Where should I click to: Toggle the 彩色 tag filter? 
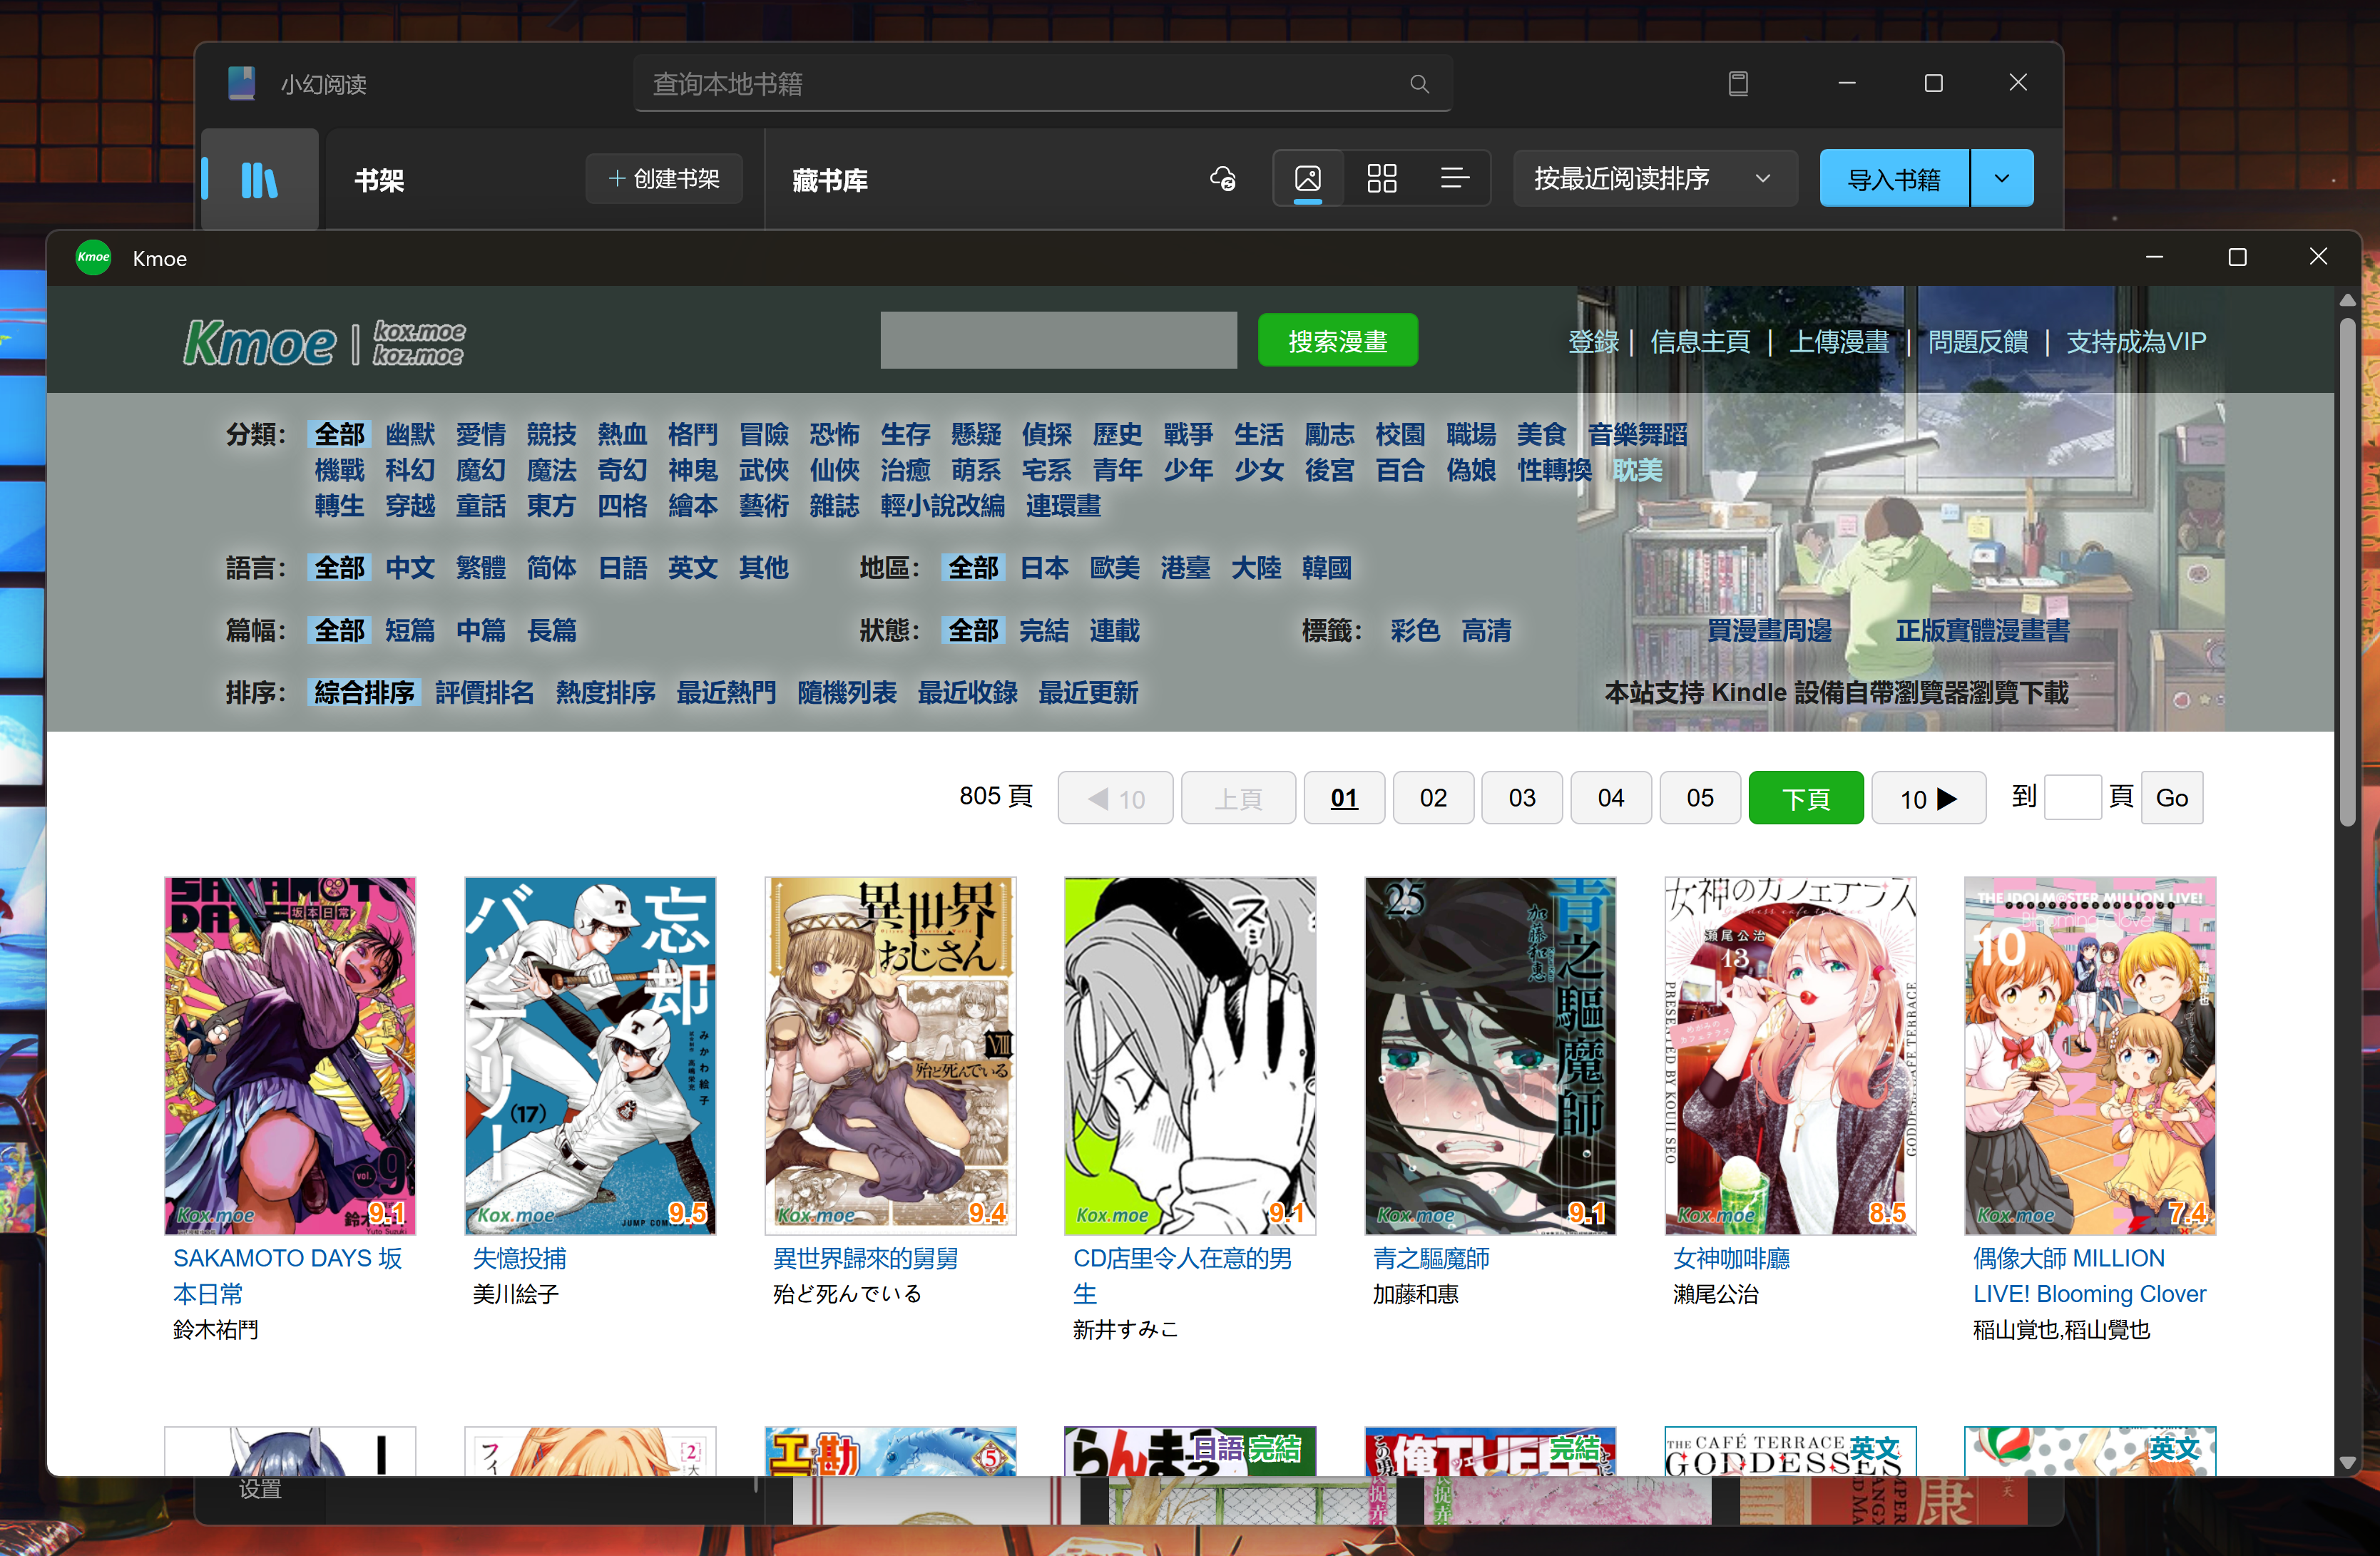click(1415, 630)
